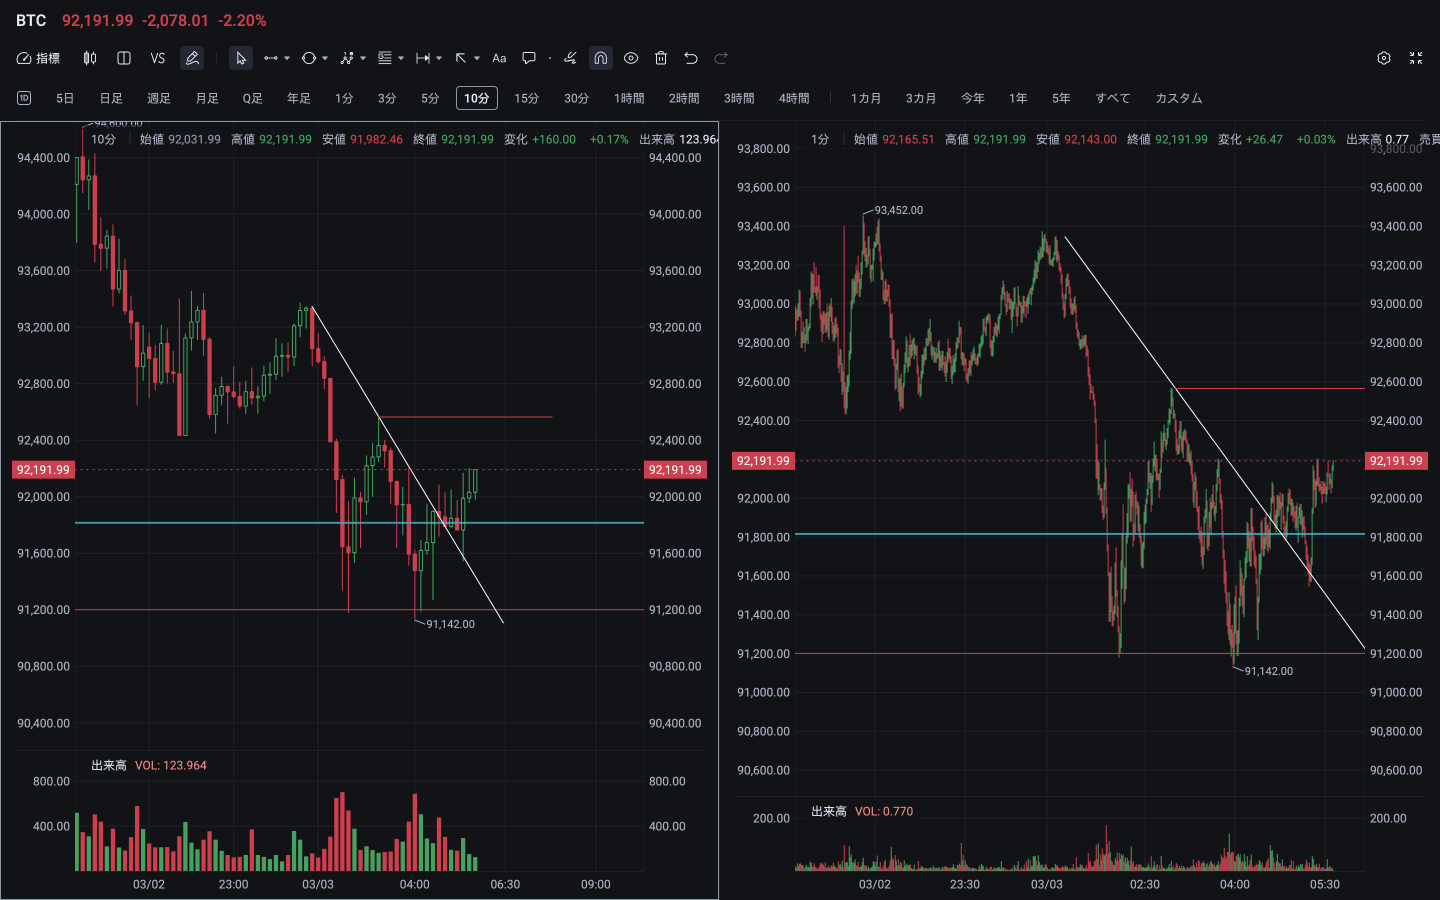Switch to 日足 daily candles
The image size is (1440, 900).
click(111, 98)
